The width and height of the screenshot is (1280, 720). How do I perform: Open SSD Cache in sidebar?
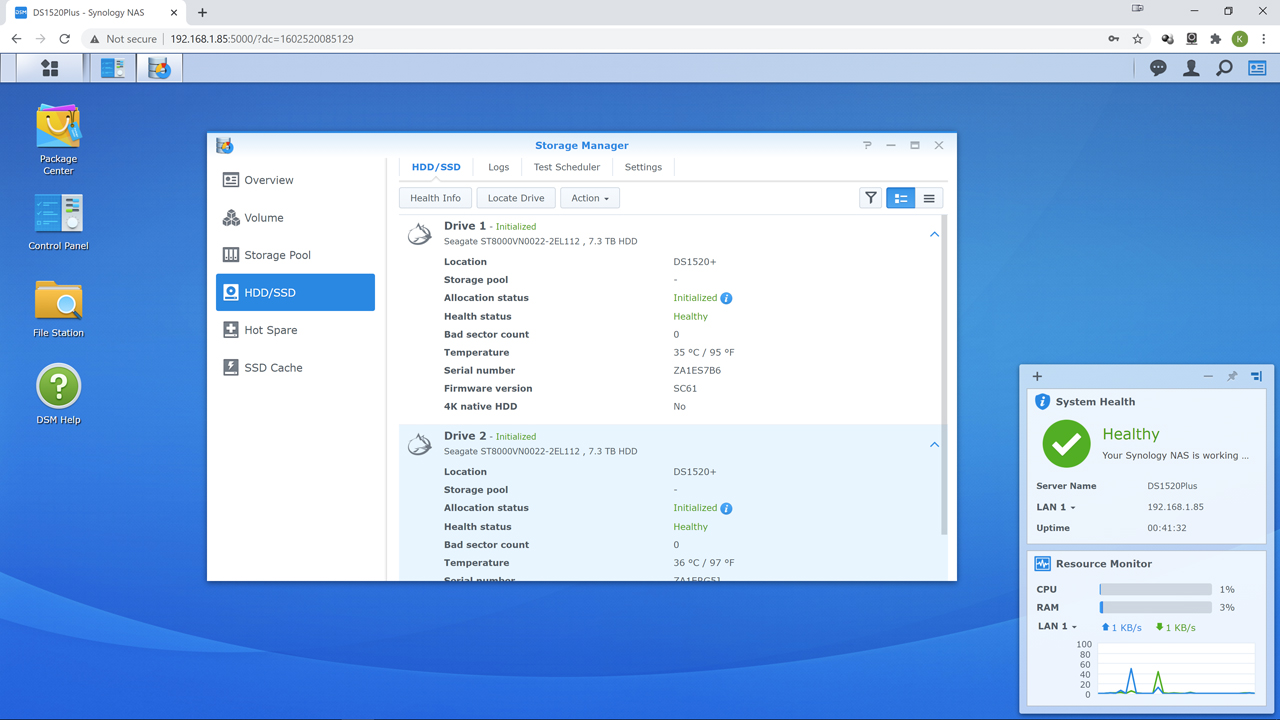point(295,368)
